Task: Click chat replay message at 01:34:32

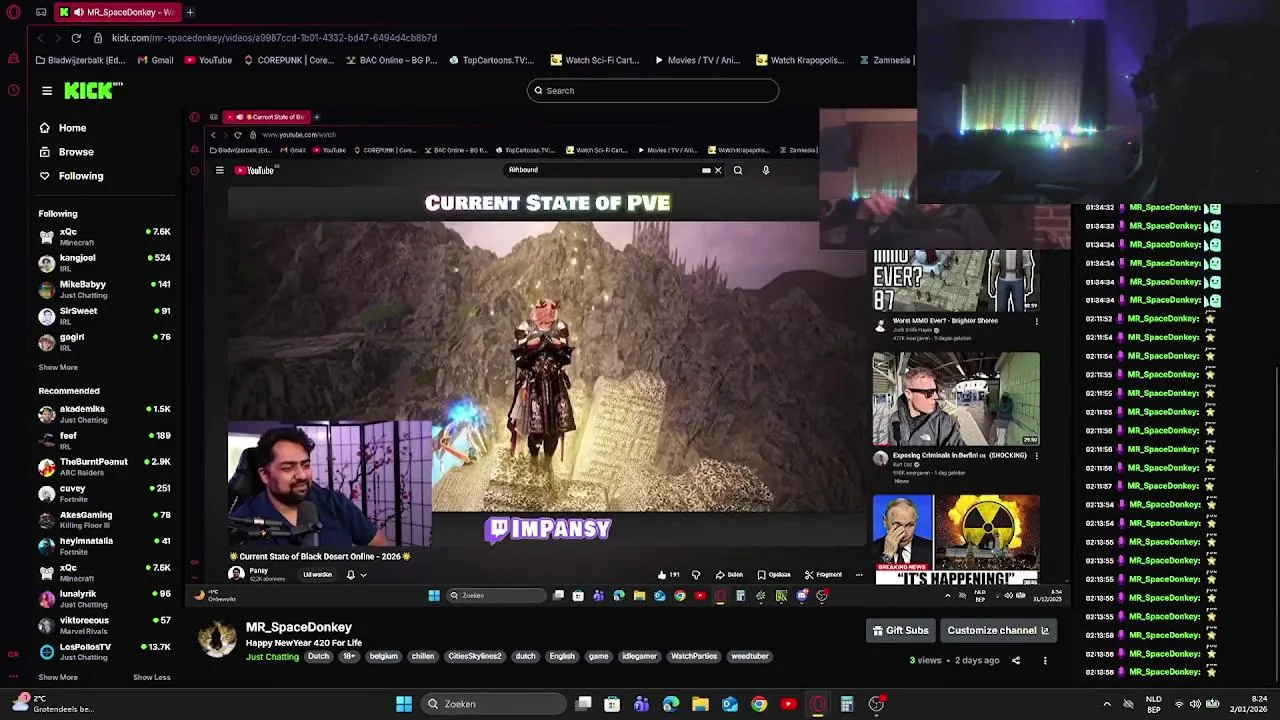Action: pyautogui.click(x=1153, y=207)
